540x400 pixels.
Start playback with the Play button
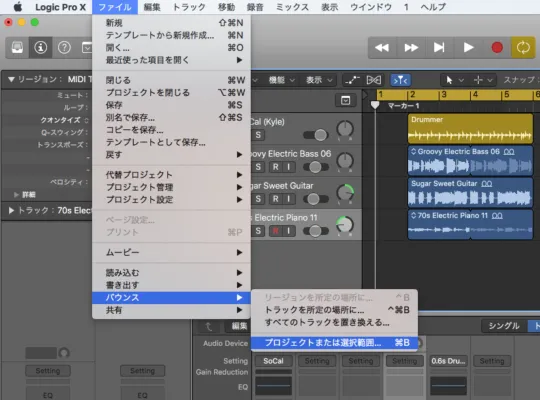click(468, 48)
